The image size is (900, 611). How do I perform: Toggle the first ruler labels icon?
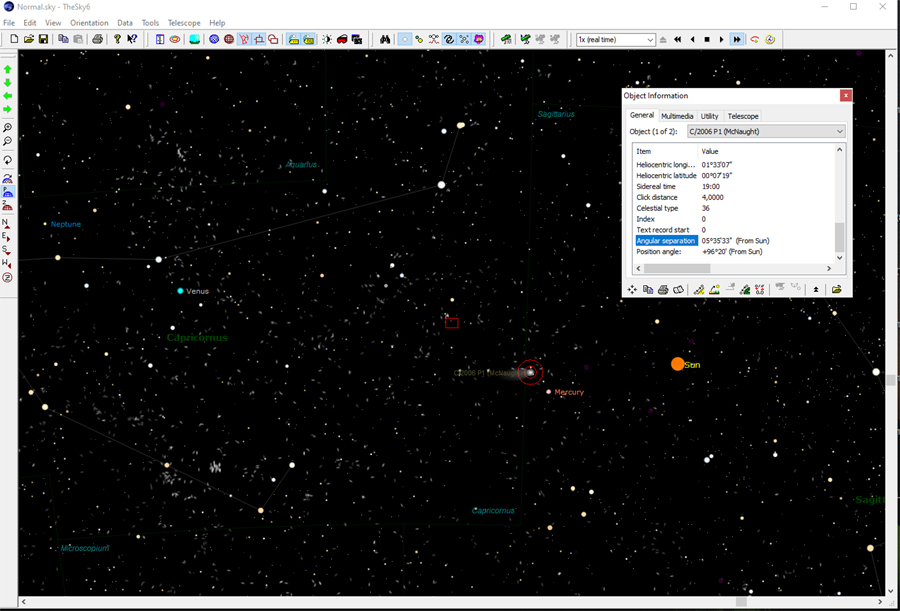293,40
